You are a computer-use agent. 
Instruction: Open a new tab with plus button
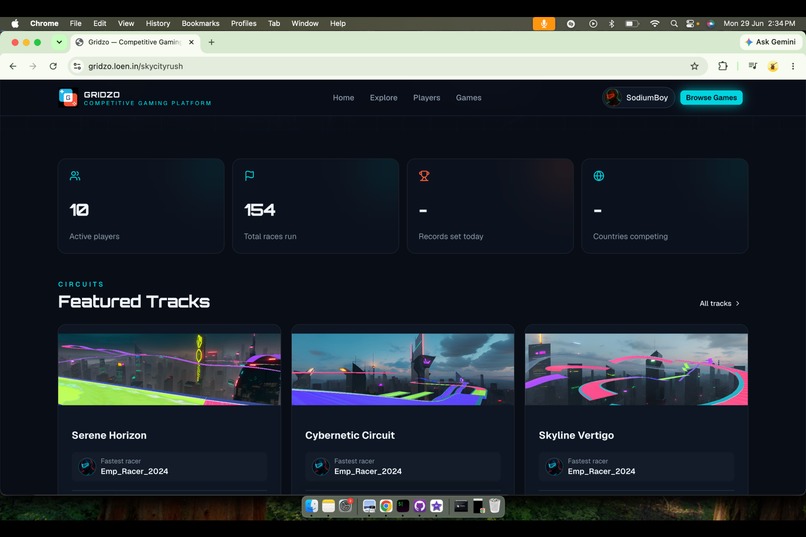pos(211,42)
